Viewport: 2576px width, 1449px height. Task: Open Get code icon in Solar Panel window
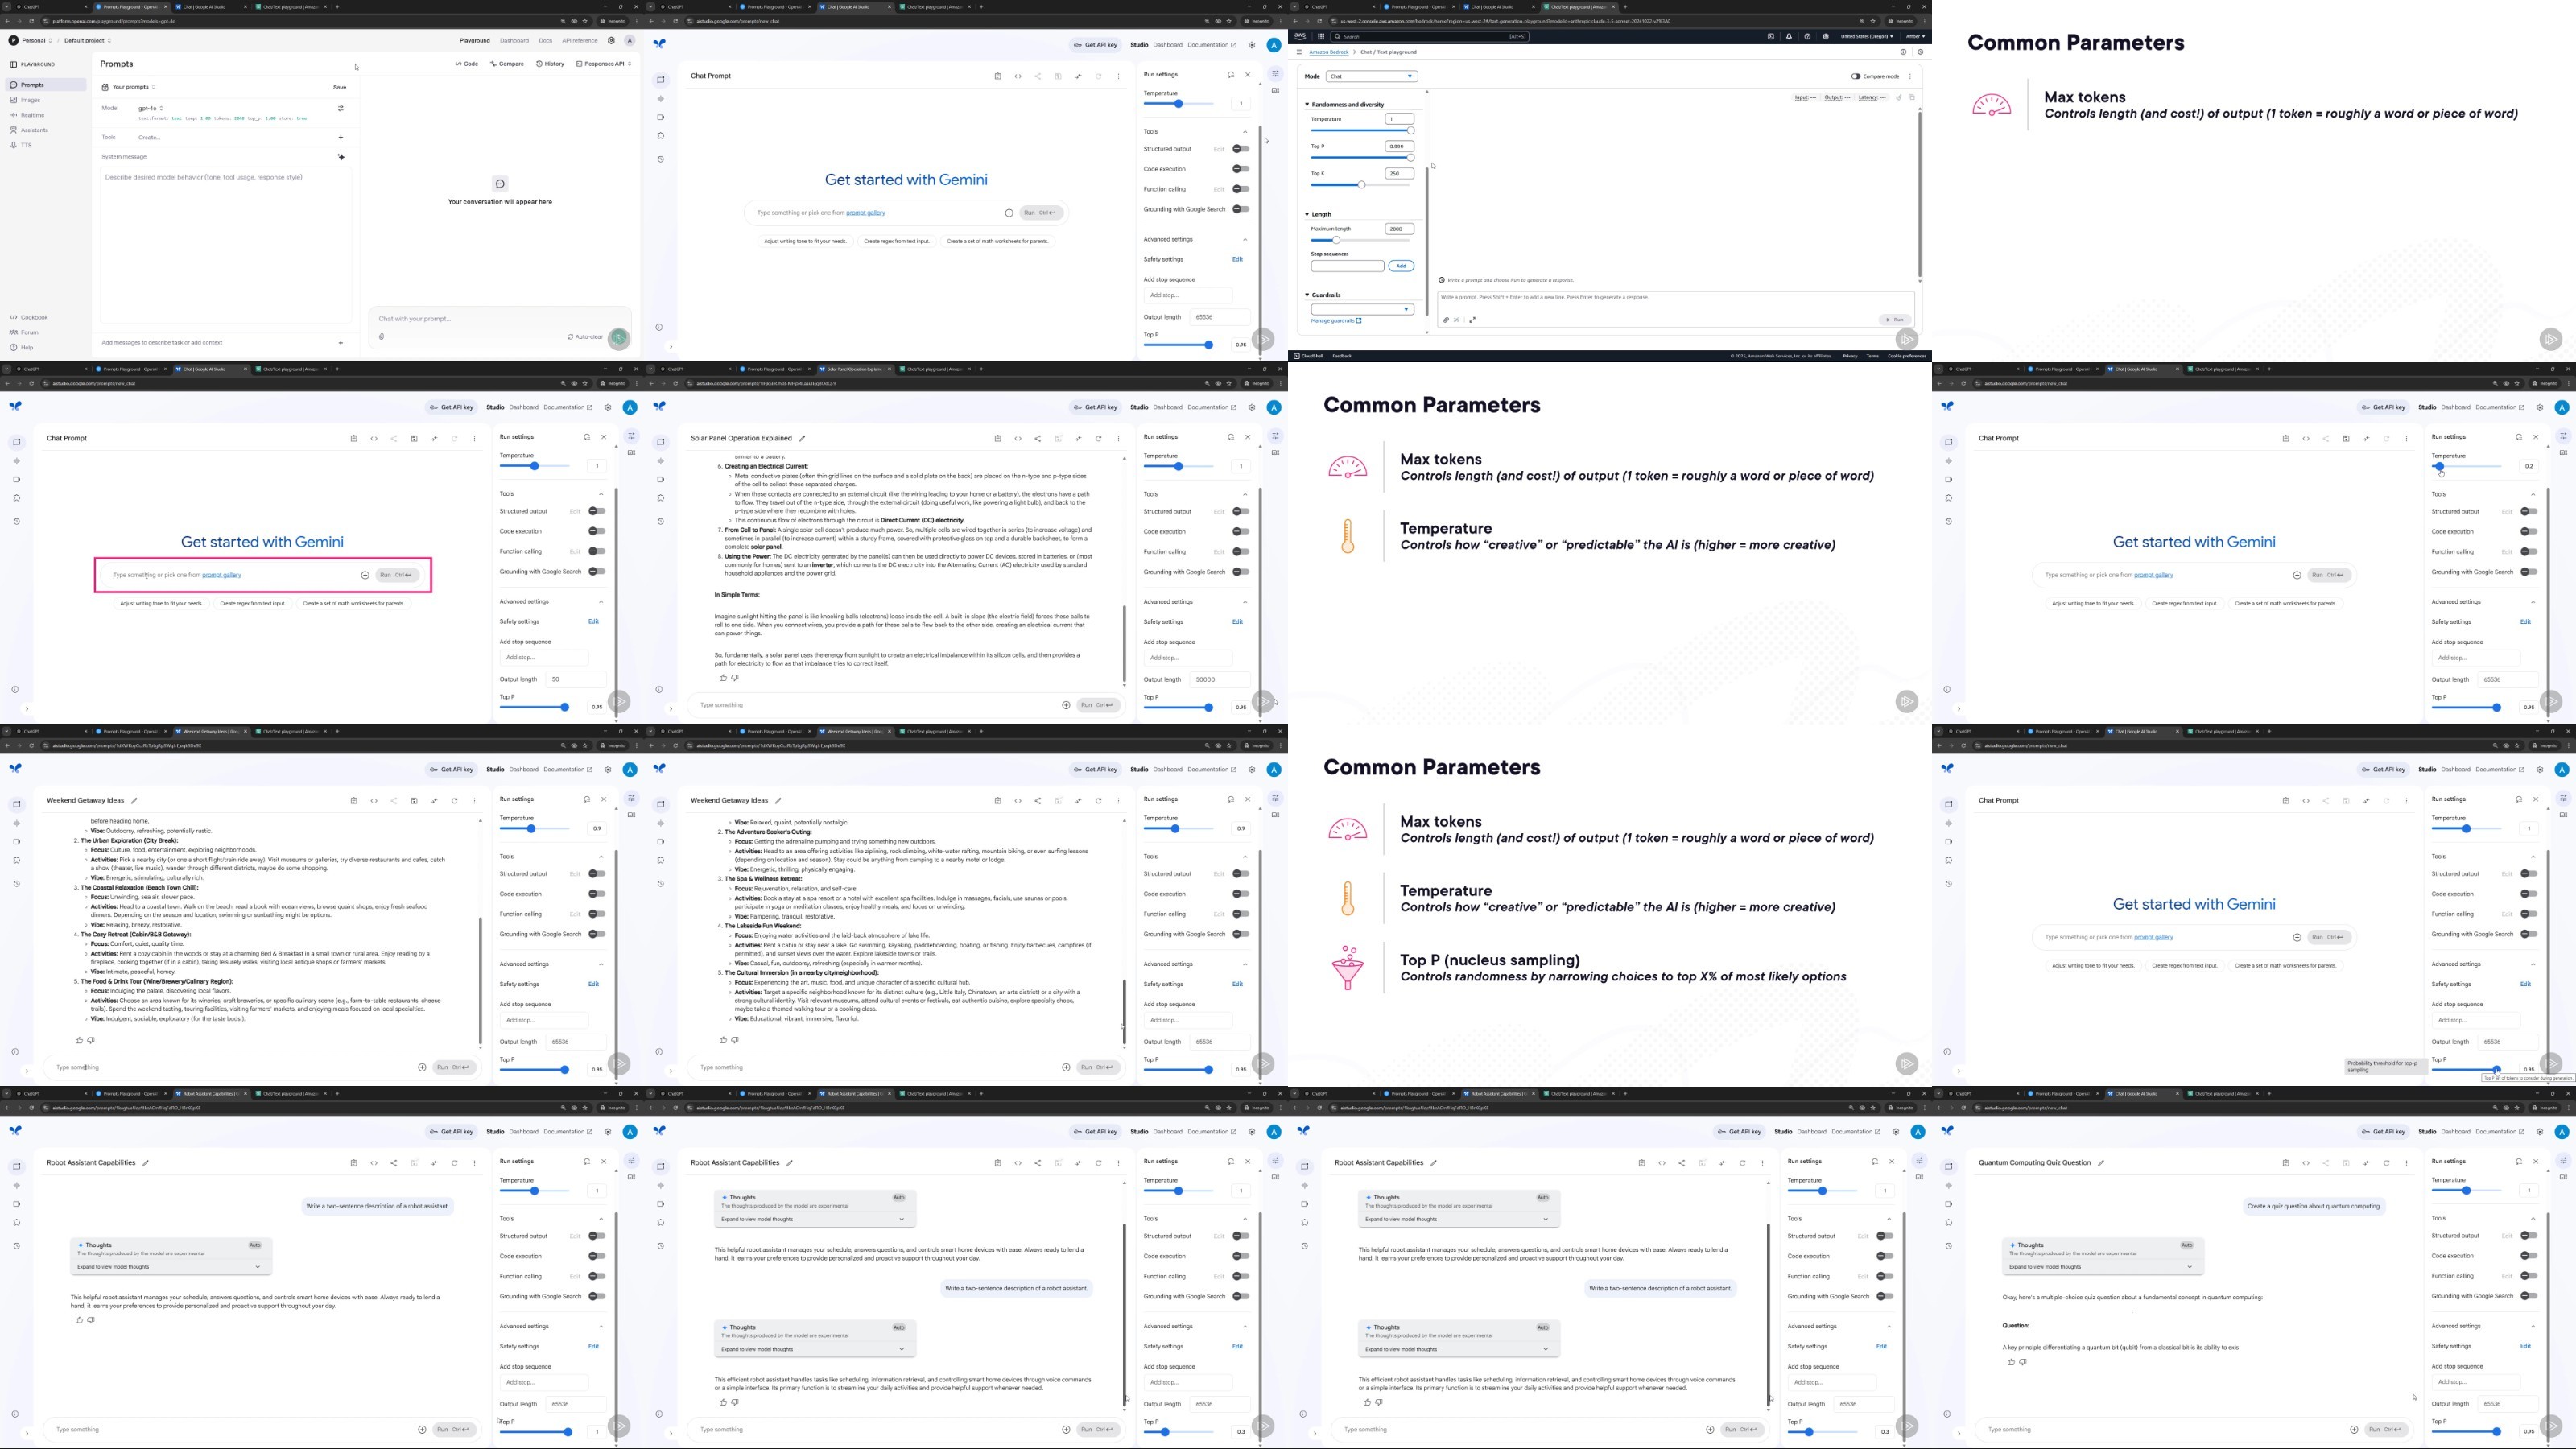click(1018, 438)
